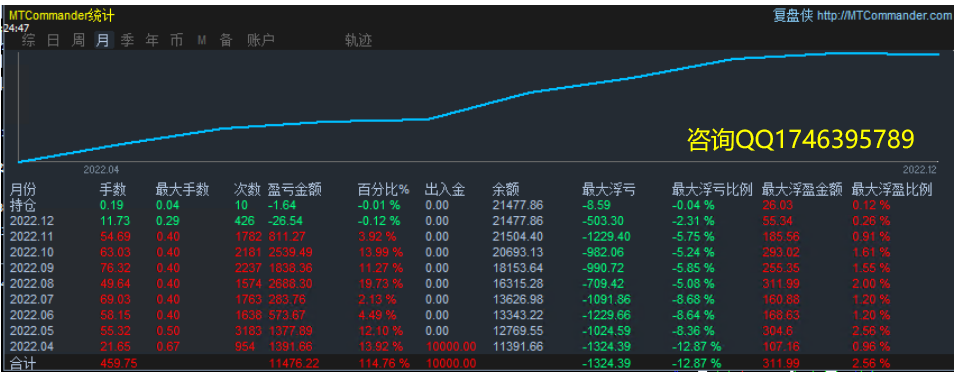Click the max lots value 0.67
Image resolution: width=957 pixels, height=372 pixels.
[168, 347]
